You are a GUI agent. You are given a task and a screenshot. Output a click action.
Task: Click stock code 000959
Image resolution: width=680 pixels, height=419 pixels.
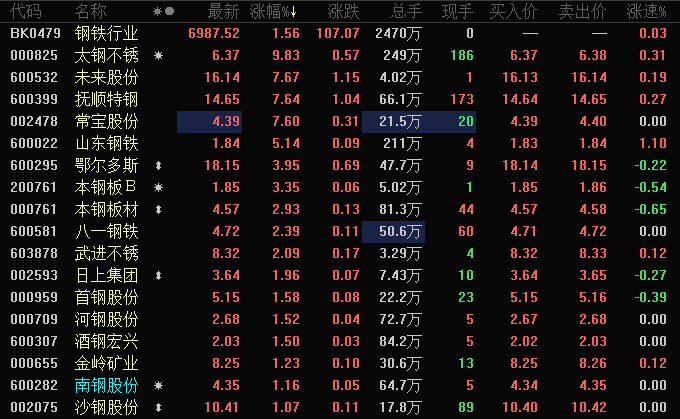click(x=34, y=297)
